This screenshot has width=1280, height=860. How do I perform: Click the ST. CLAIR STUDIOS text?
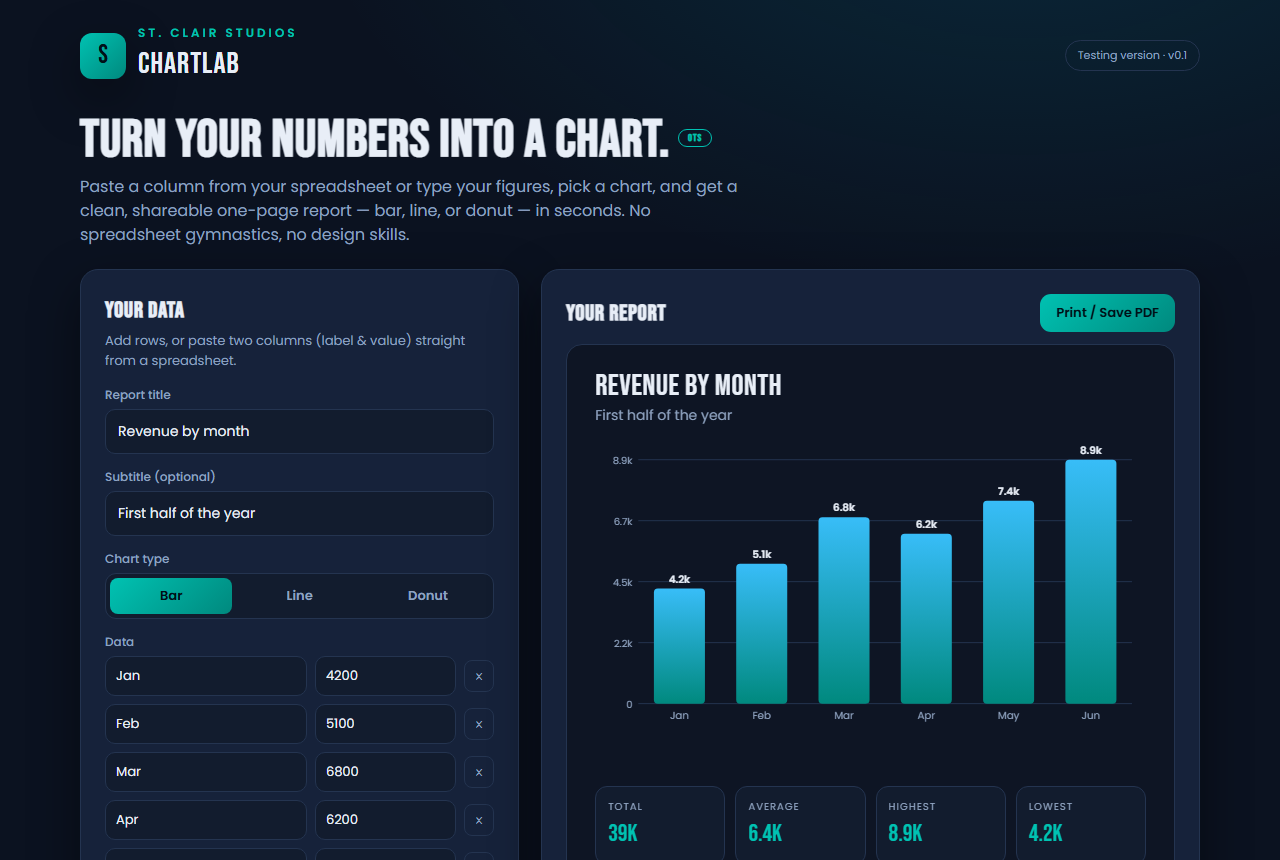pyautogui.click(x=217, y=33)
